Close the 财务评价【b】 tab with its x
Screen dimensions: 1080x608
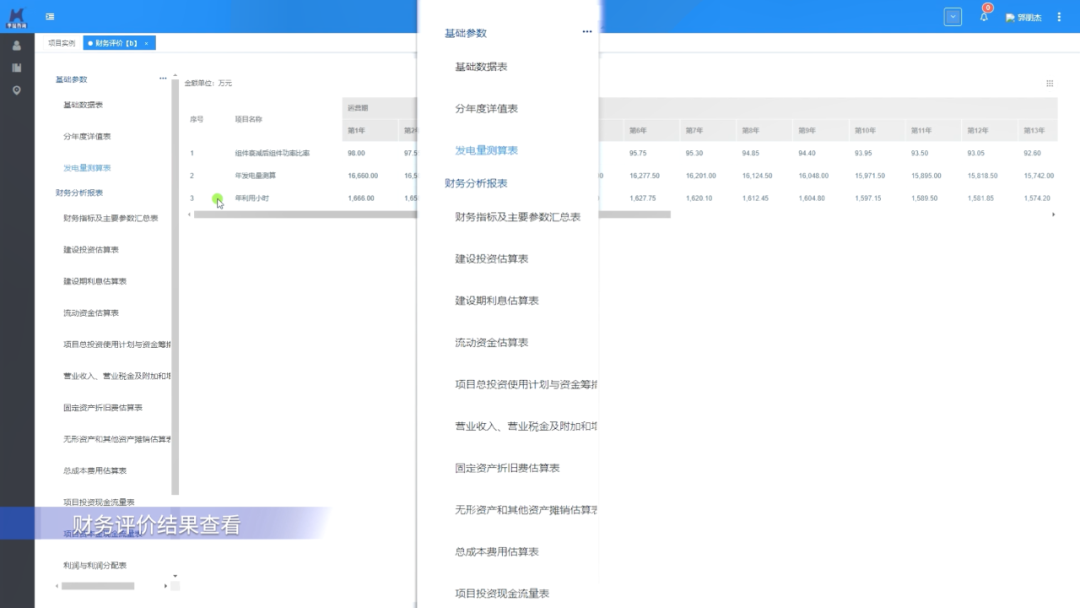pos(146,43)
